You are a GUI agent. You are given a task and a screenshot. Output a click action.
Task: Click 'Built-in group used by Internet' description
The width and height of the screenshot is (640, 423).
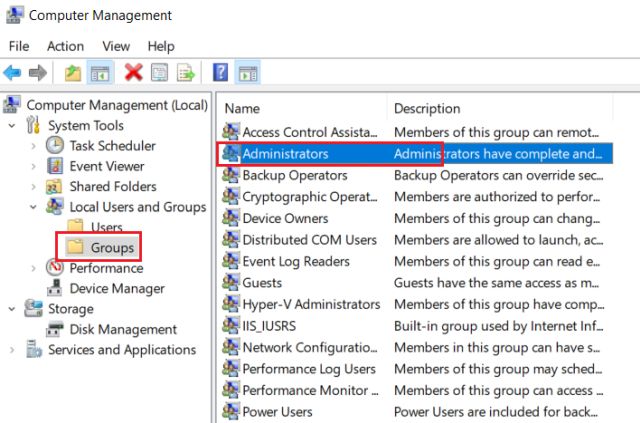(498, 326)
